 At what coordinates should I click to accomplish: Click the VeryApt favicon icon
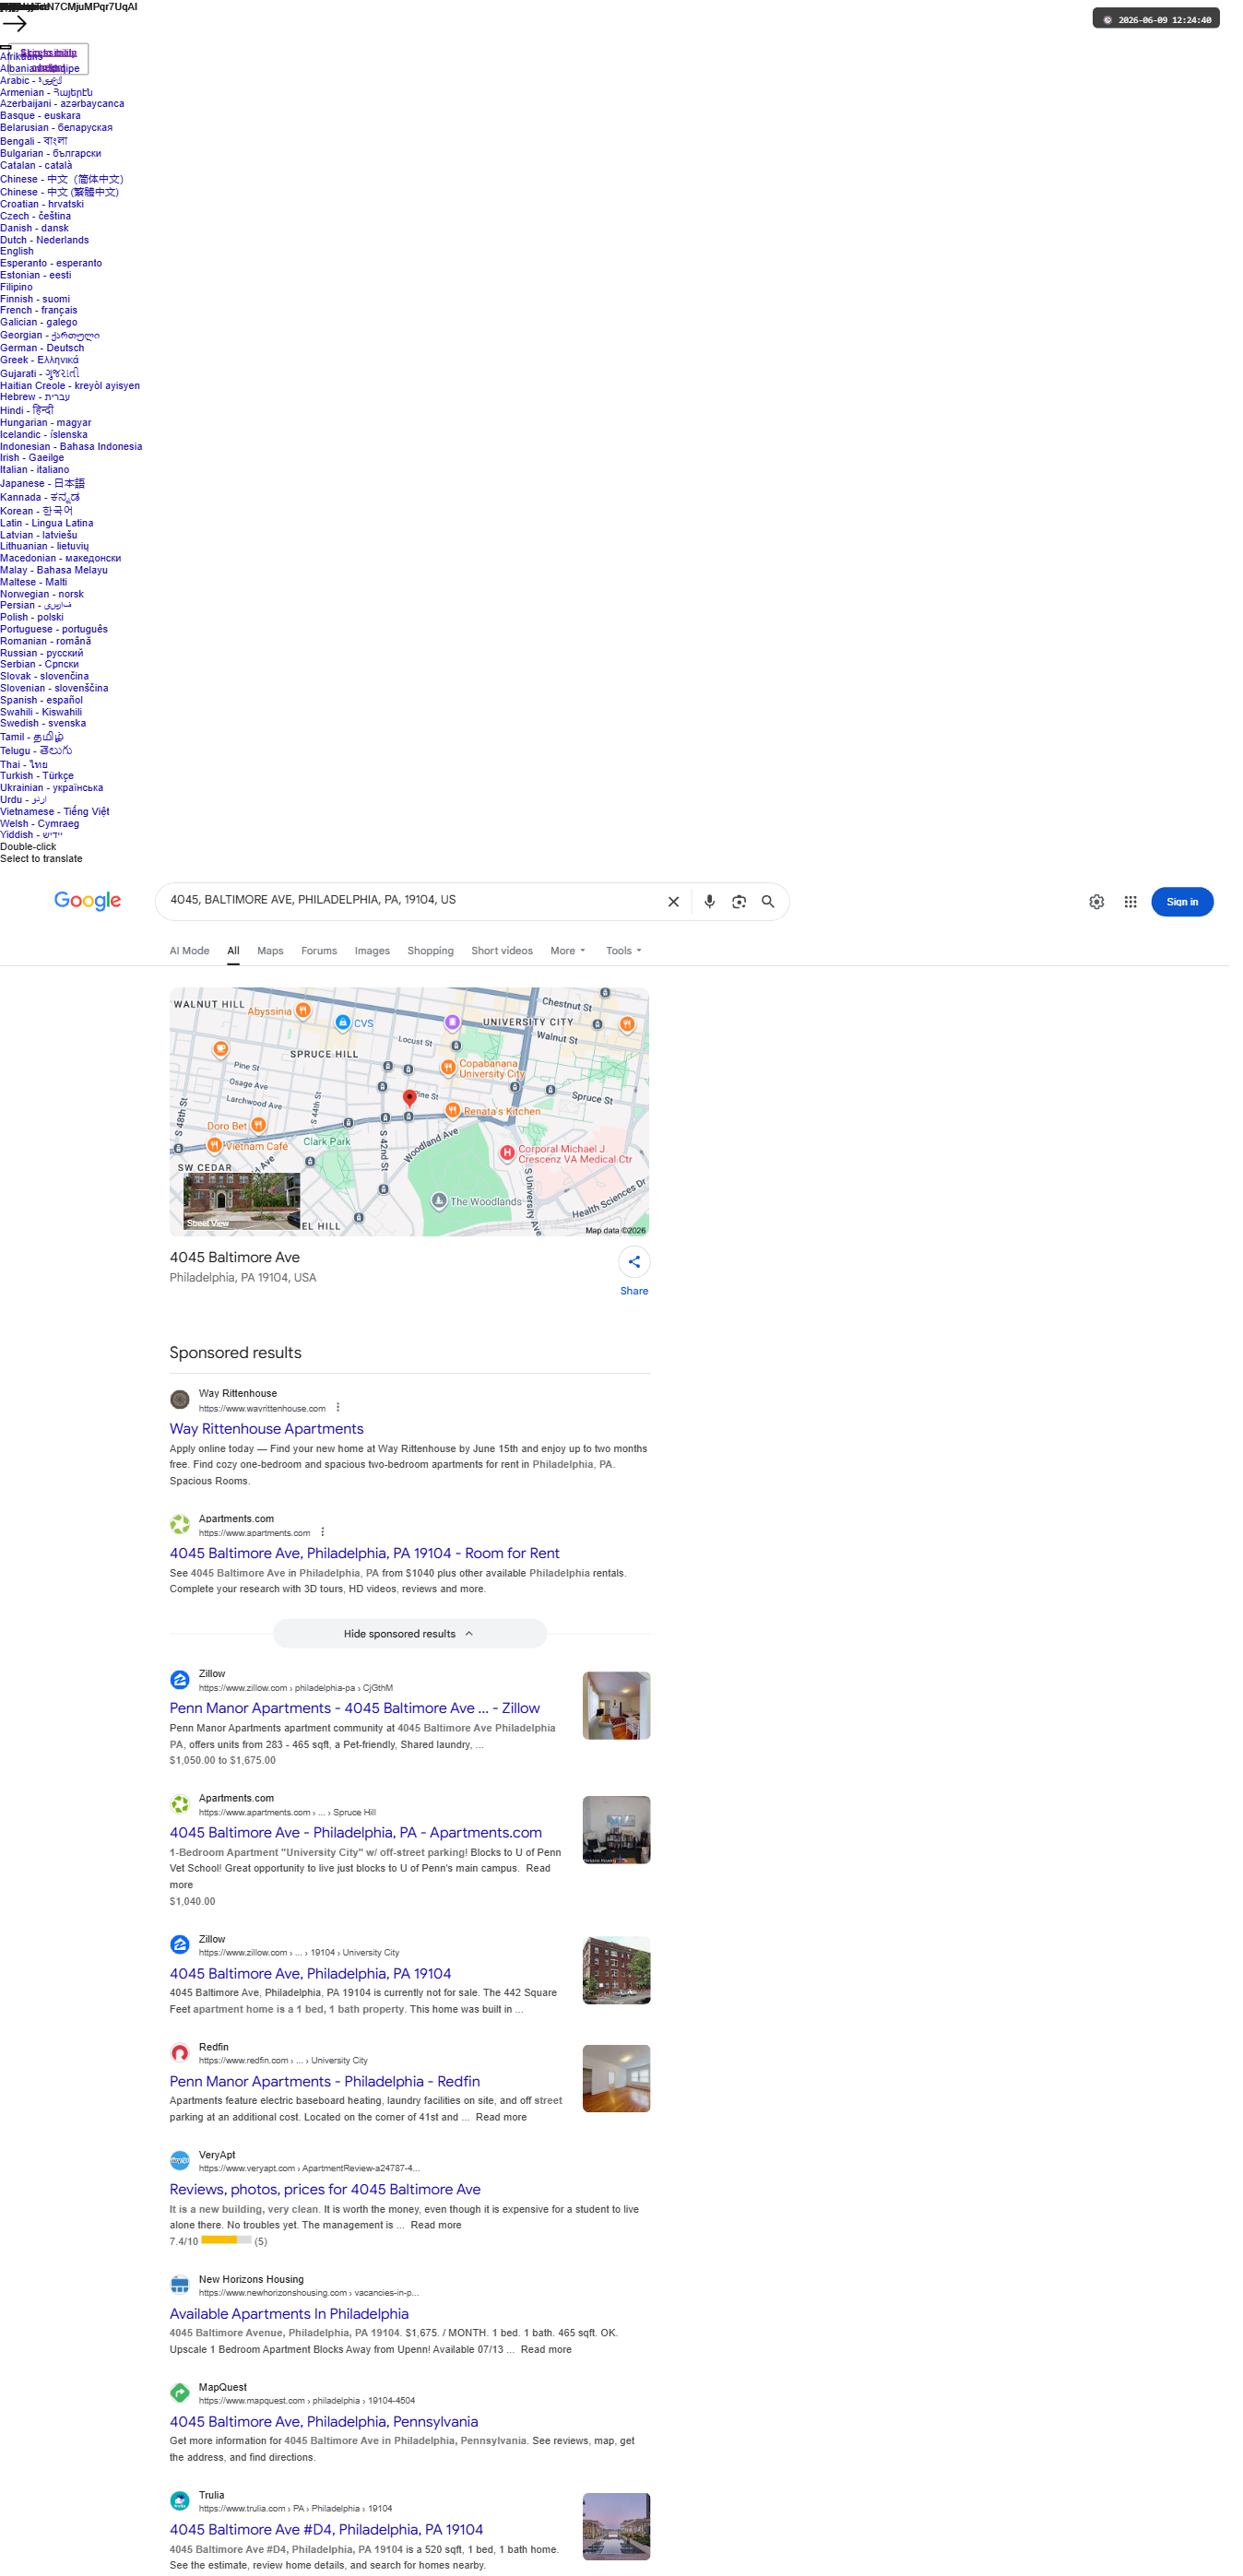click(180, 2161)
